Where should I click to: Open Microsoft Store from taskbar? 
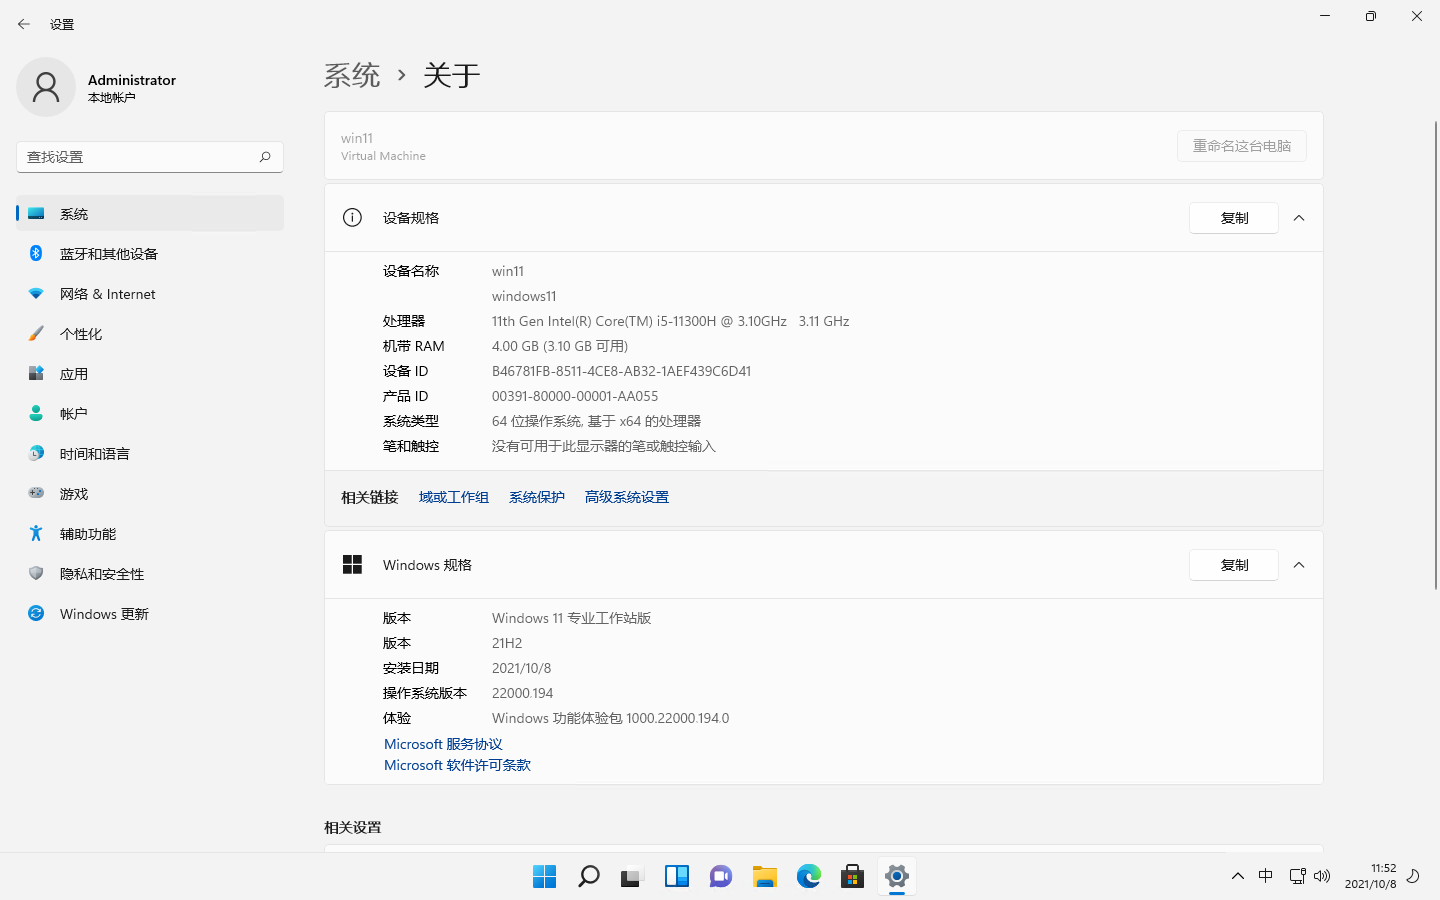pyautogui.click(x=853, y=877)
